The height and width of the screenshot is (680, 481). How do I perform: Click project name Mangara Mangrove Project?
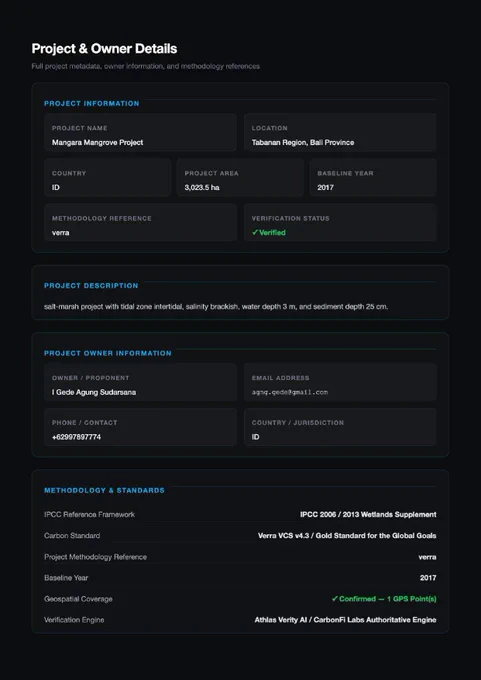click(x=98, y=142)
